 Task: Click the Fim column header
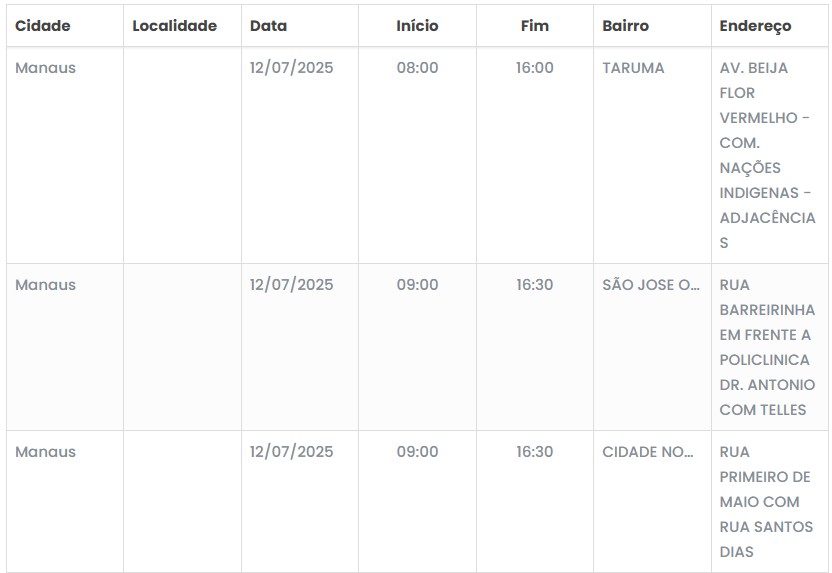pyautogui.click(x=535, y=26)
